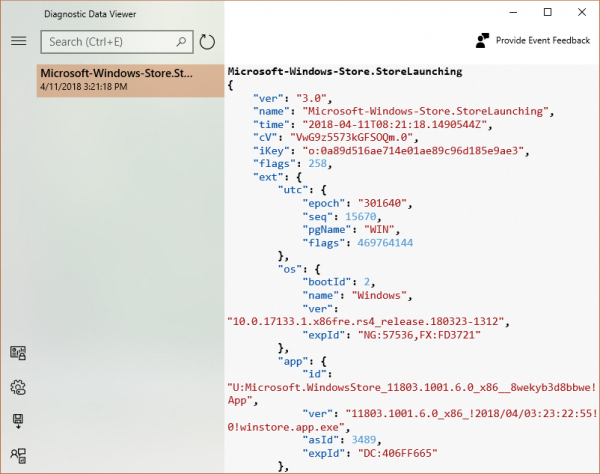Click the expId value DC:406FF665
Viewport: 600px width, 474px height.
tap(398, 453)
